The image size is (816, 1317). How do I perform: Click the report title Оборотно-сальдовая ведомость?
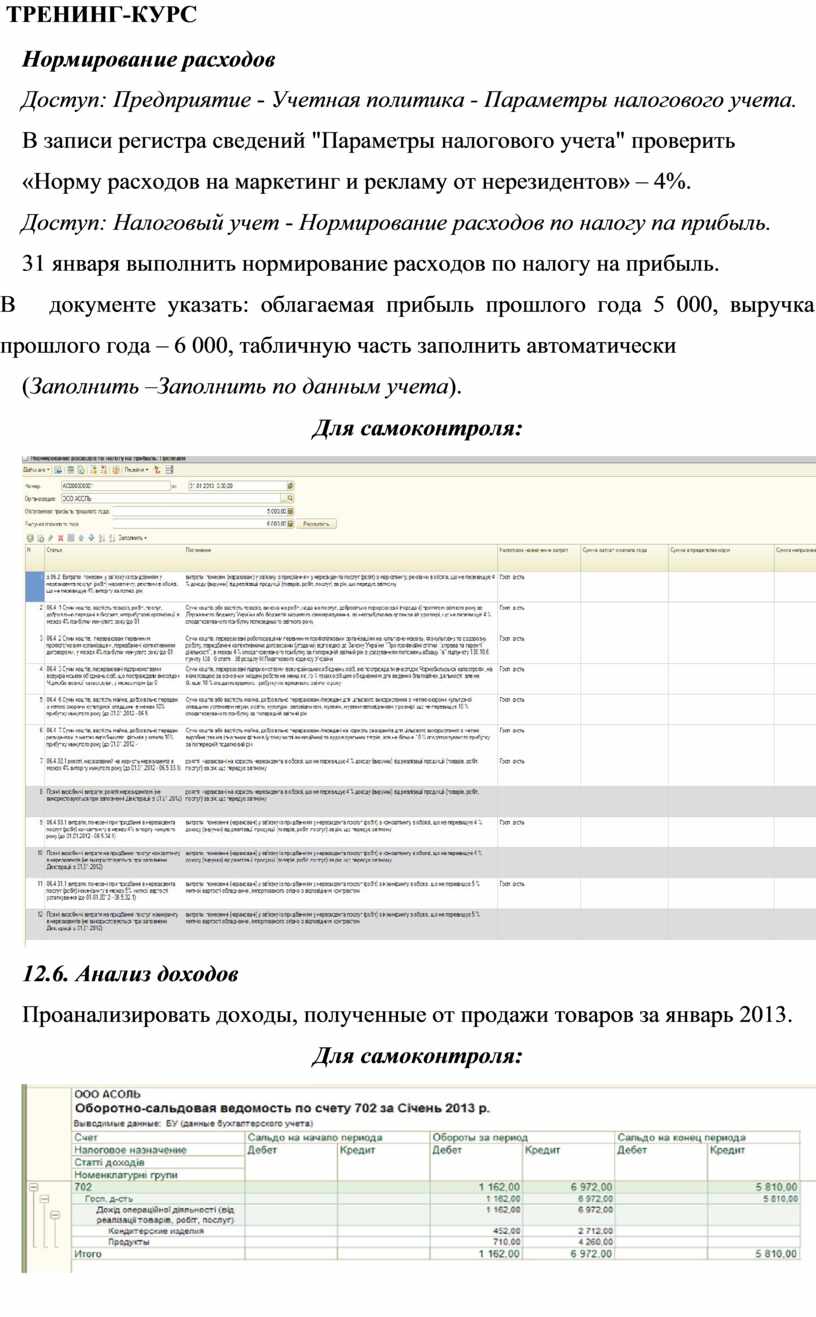pos(283,1108)
